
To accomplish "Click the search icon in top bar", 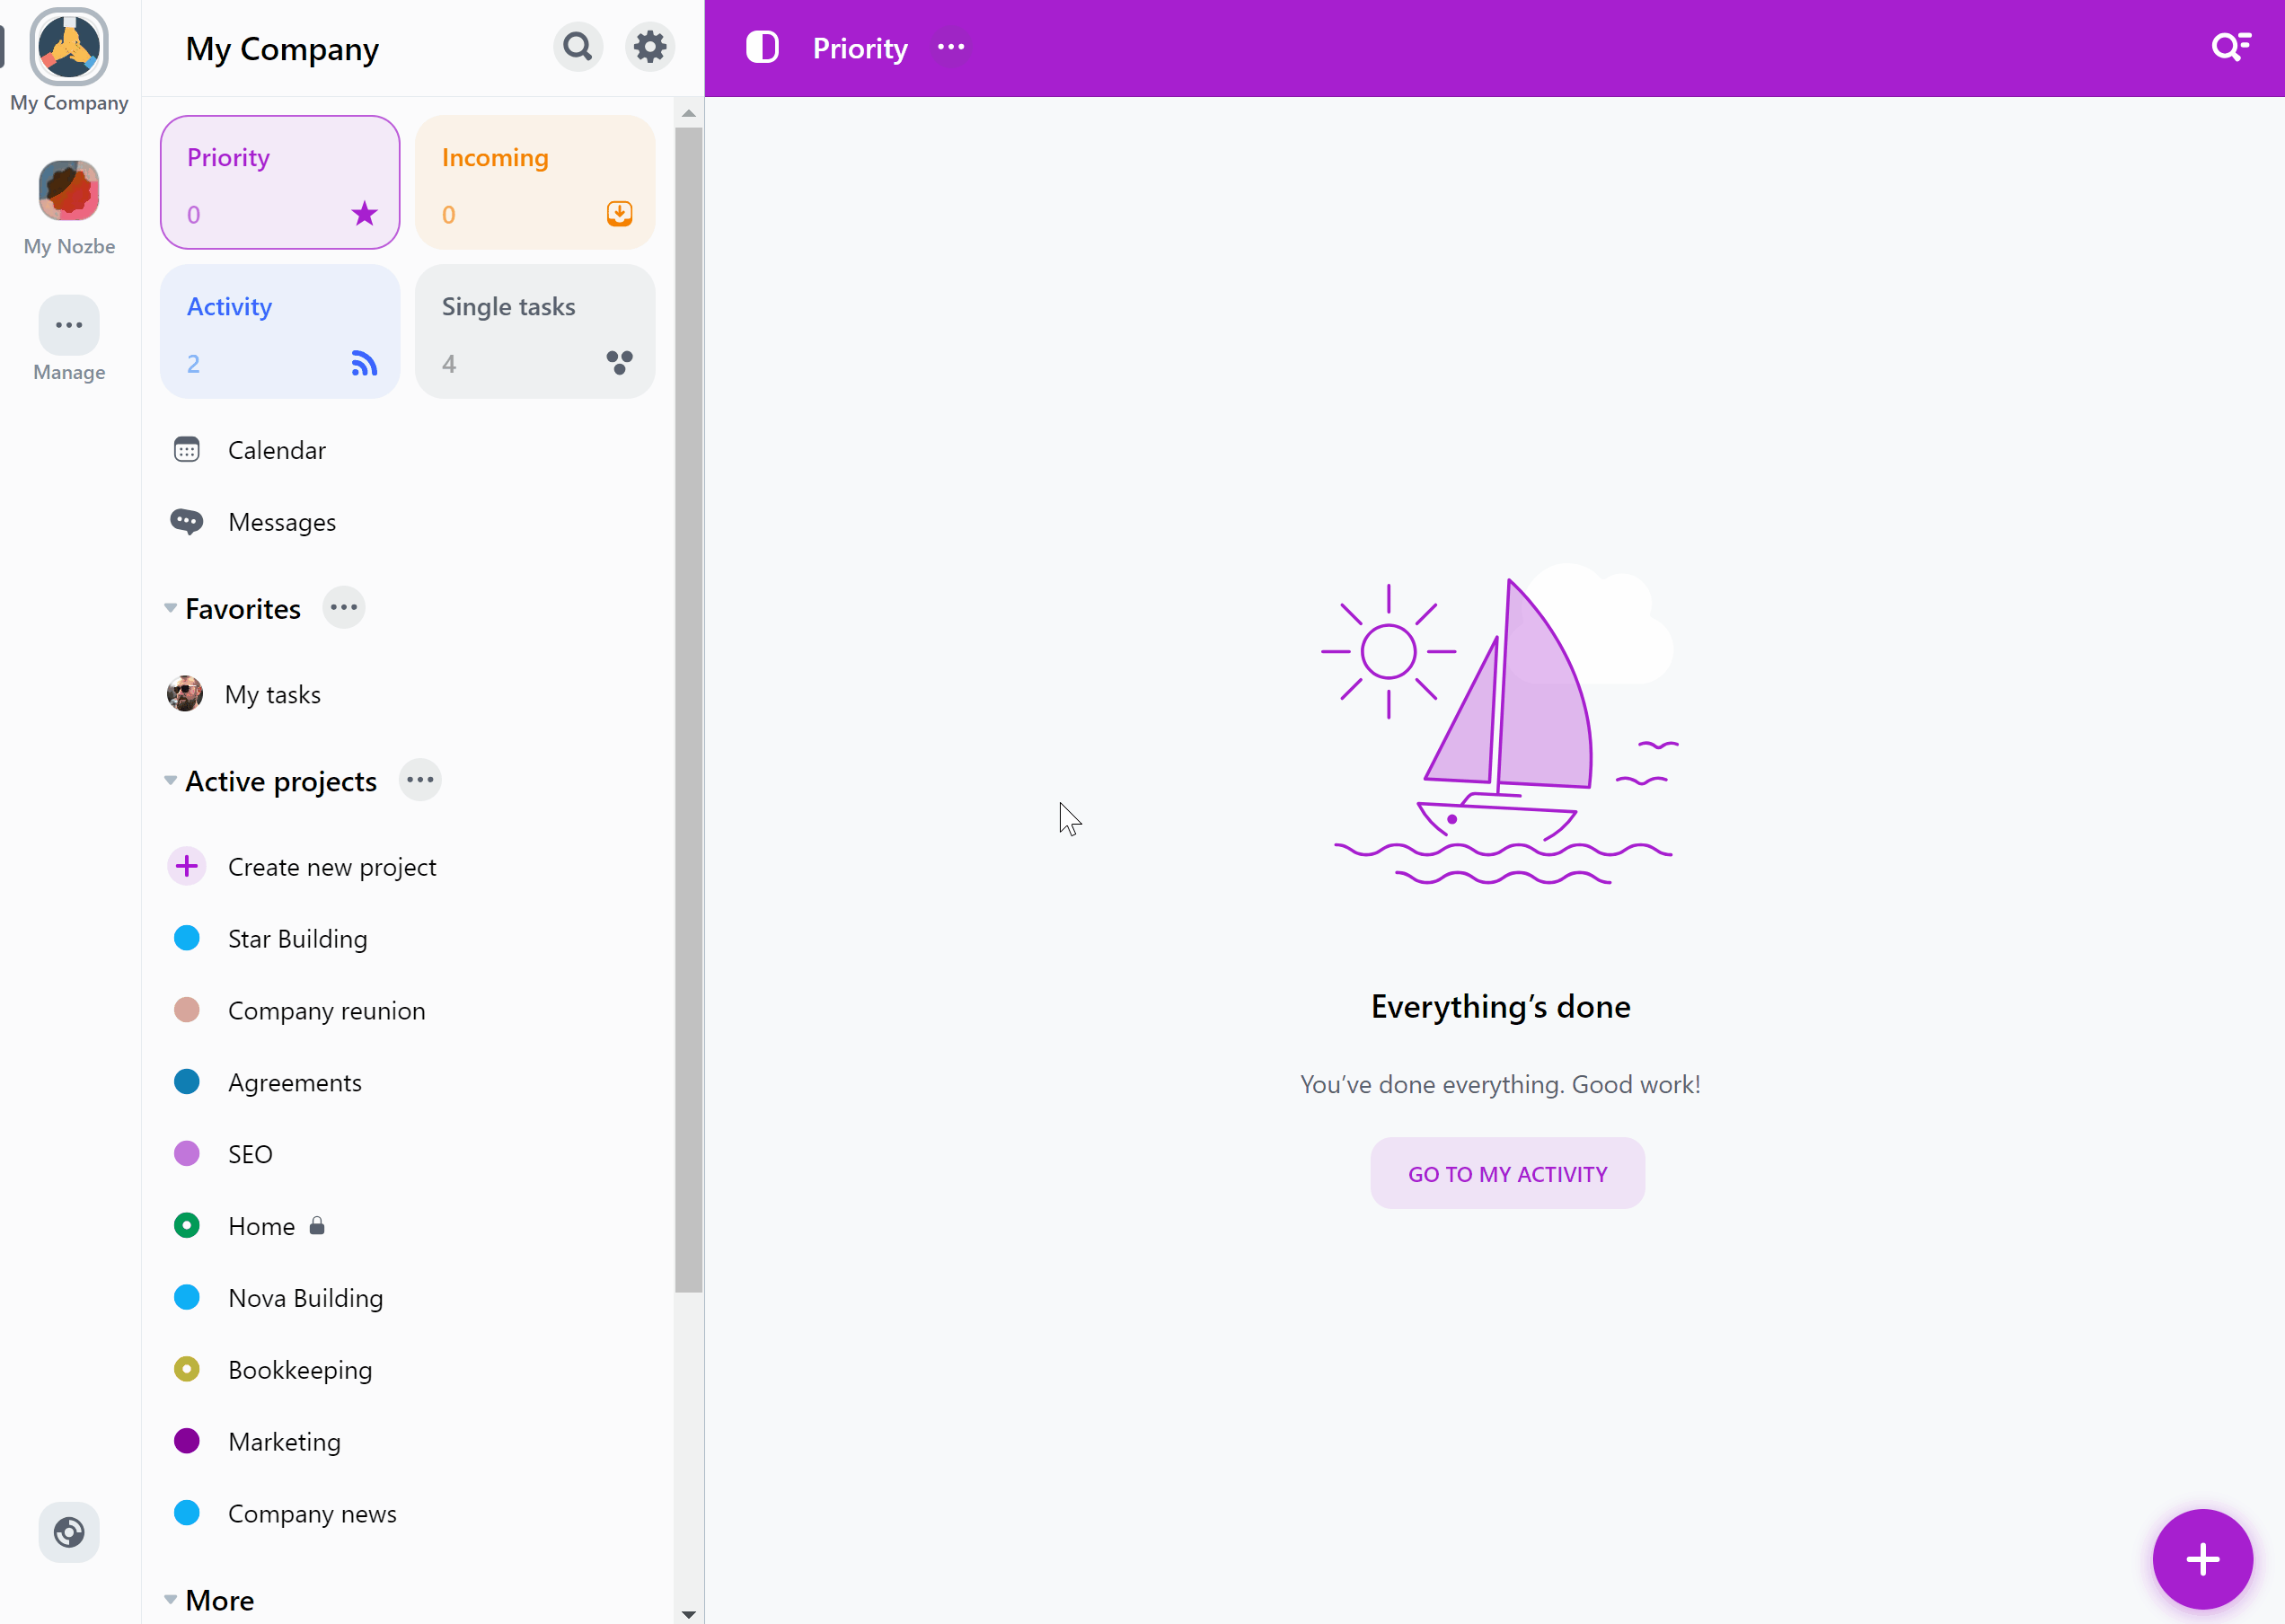I will click(2230, 48).
